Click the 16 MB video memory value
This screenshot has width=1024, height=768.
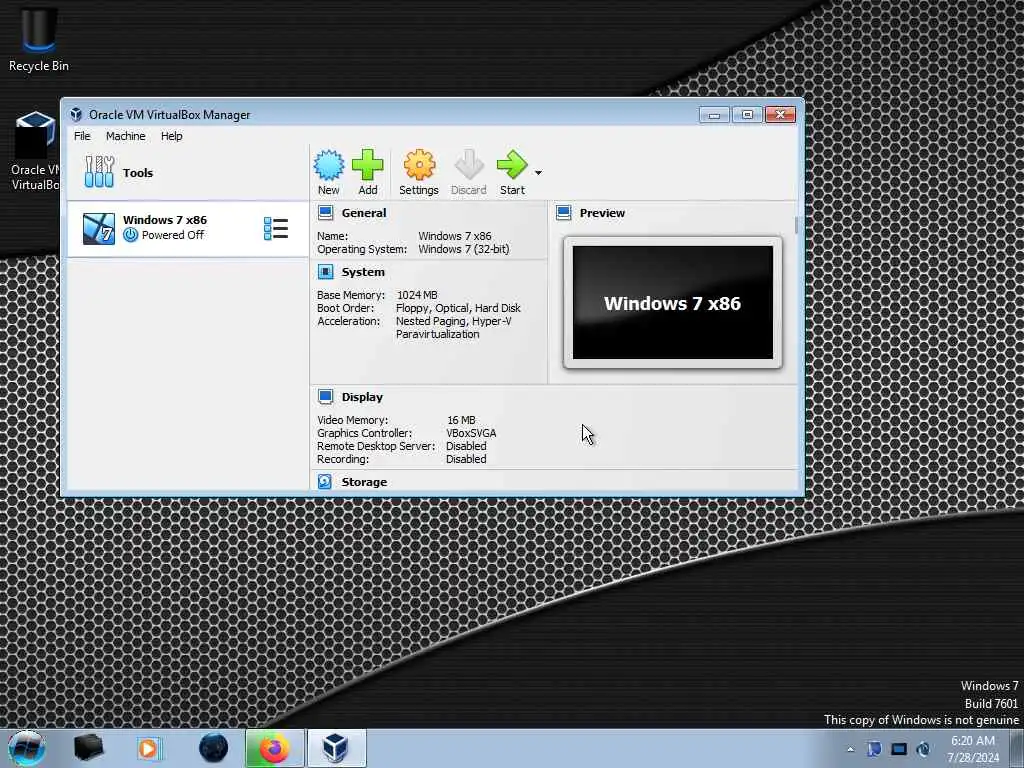(461, 420)
